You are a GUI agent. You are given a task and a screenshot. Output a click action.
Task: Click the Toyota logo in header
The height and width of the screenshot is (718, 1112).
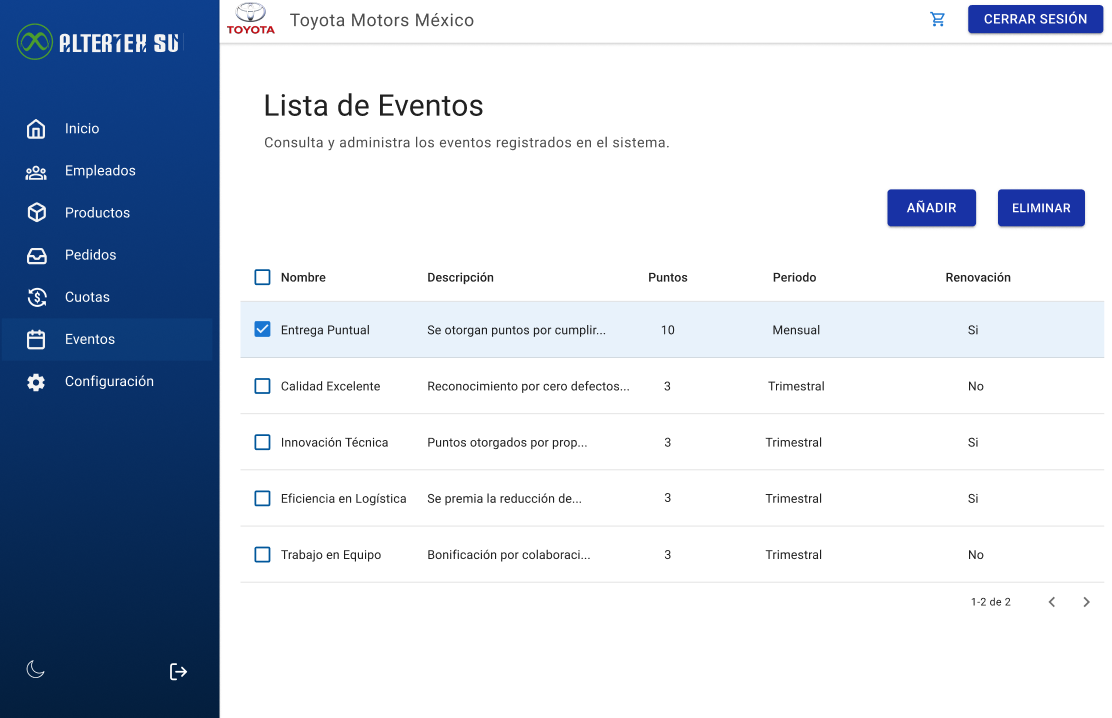[250, 19]
